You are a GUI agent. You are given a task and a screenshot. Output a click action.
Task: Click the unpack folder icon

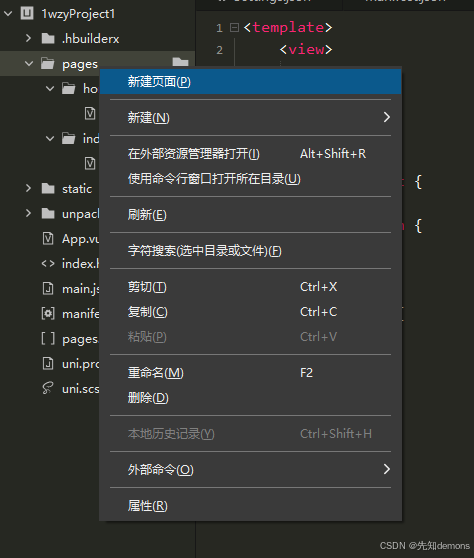[48, 214]
